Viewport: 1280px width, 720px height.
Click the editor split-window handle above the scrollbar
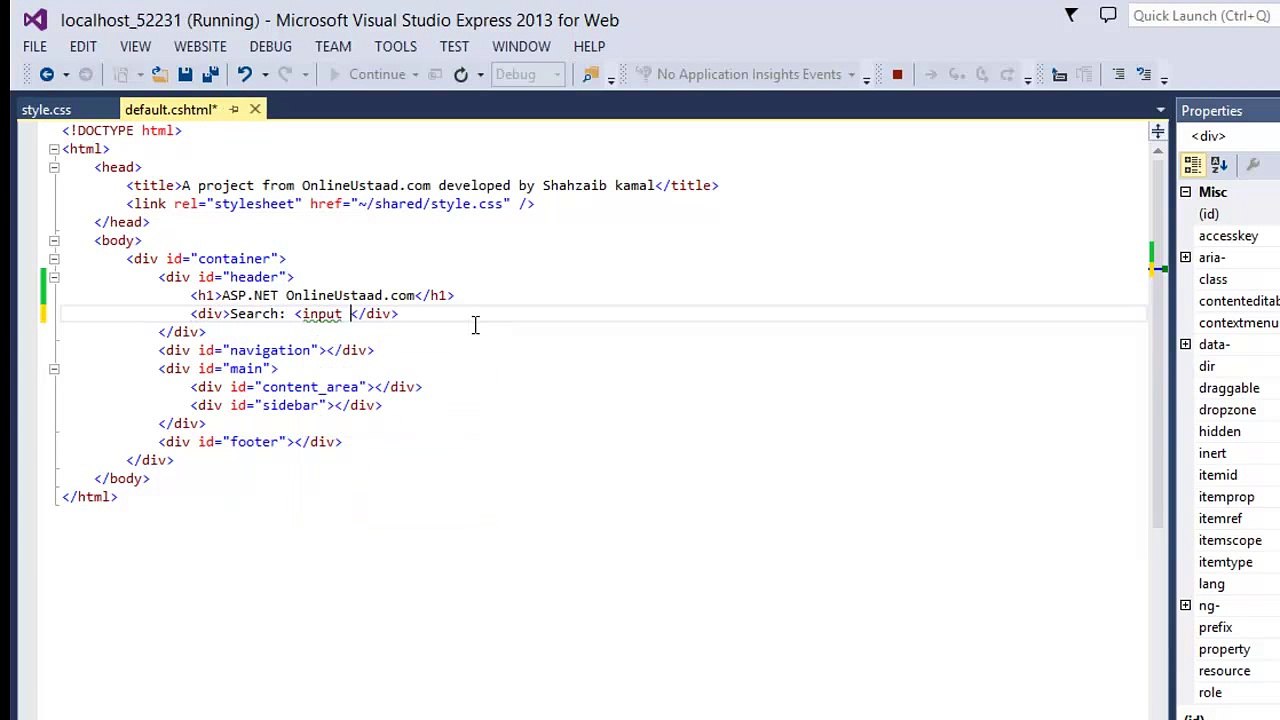1158,131
